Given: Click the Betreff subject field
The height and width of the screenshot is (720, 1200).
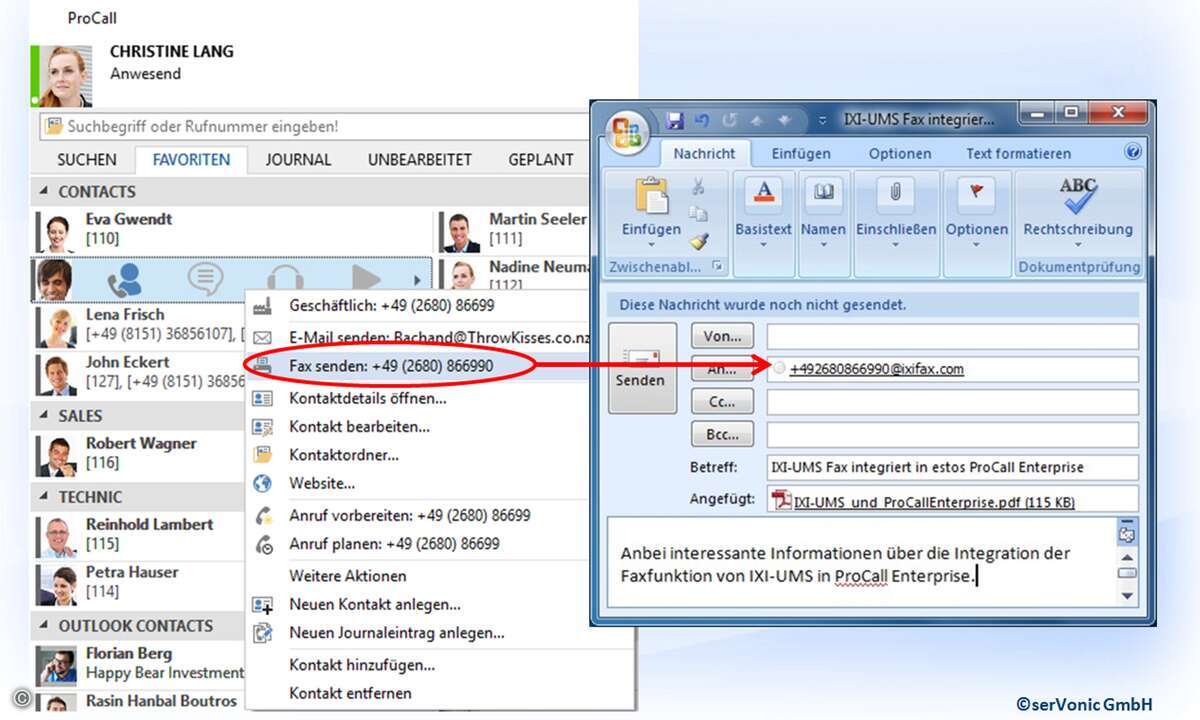Looking at the screenshot, I should coord(953,467).
